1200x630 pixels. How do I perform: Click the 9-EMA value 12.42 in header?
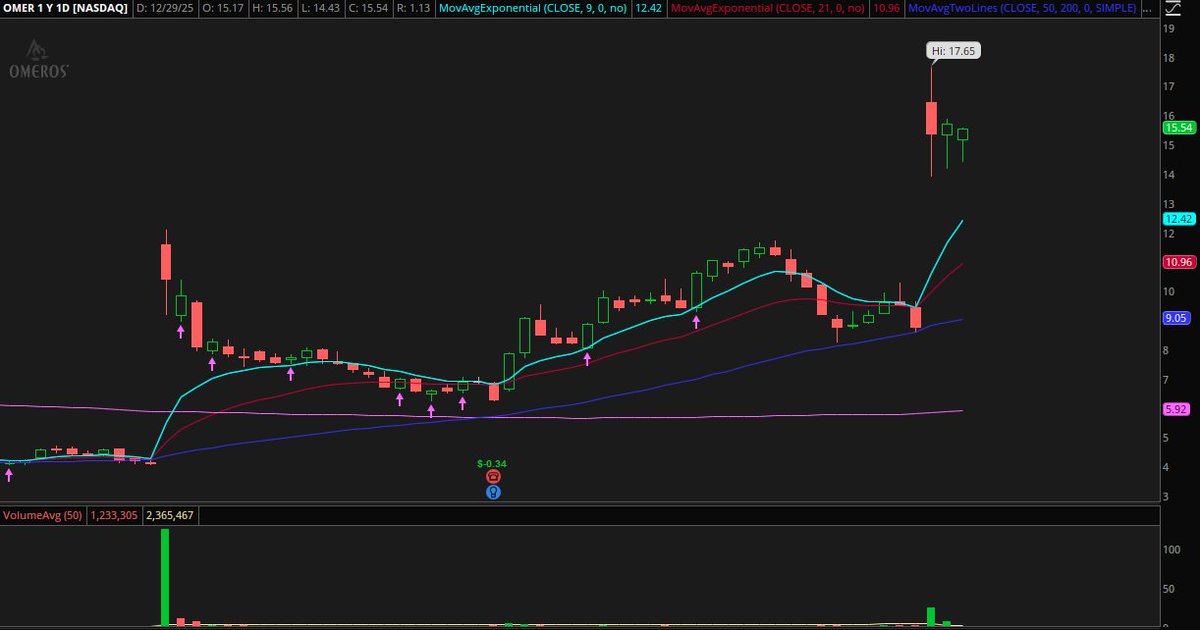tap(648, 8)
